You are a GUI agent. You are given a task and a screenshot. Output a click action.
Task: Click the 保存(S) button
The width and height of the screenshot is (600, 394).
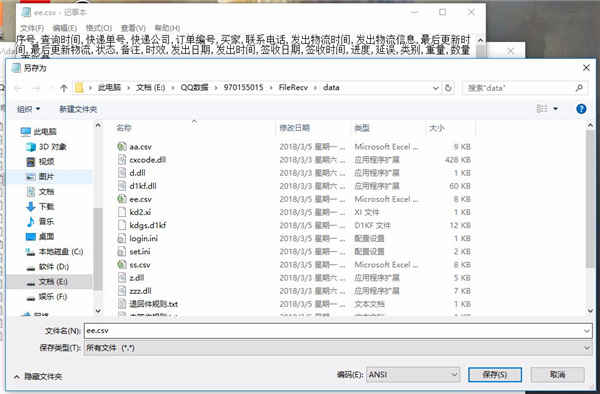click(495, 374)
